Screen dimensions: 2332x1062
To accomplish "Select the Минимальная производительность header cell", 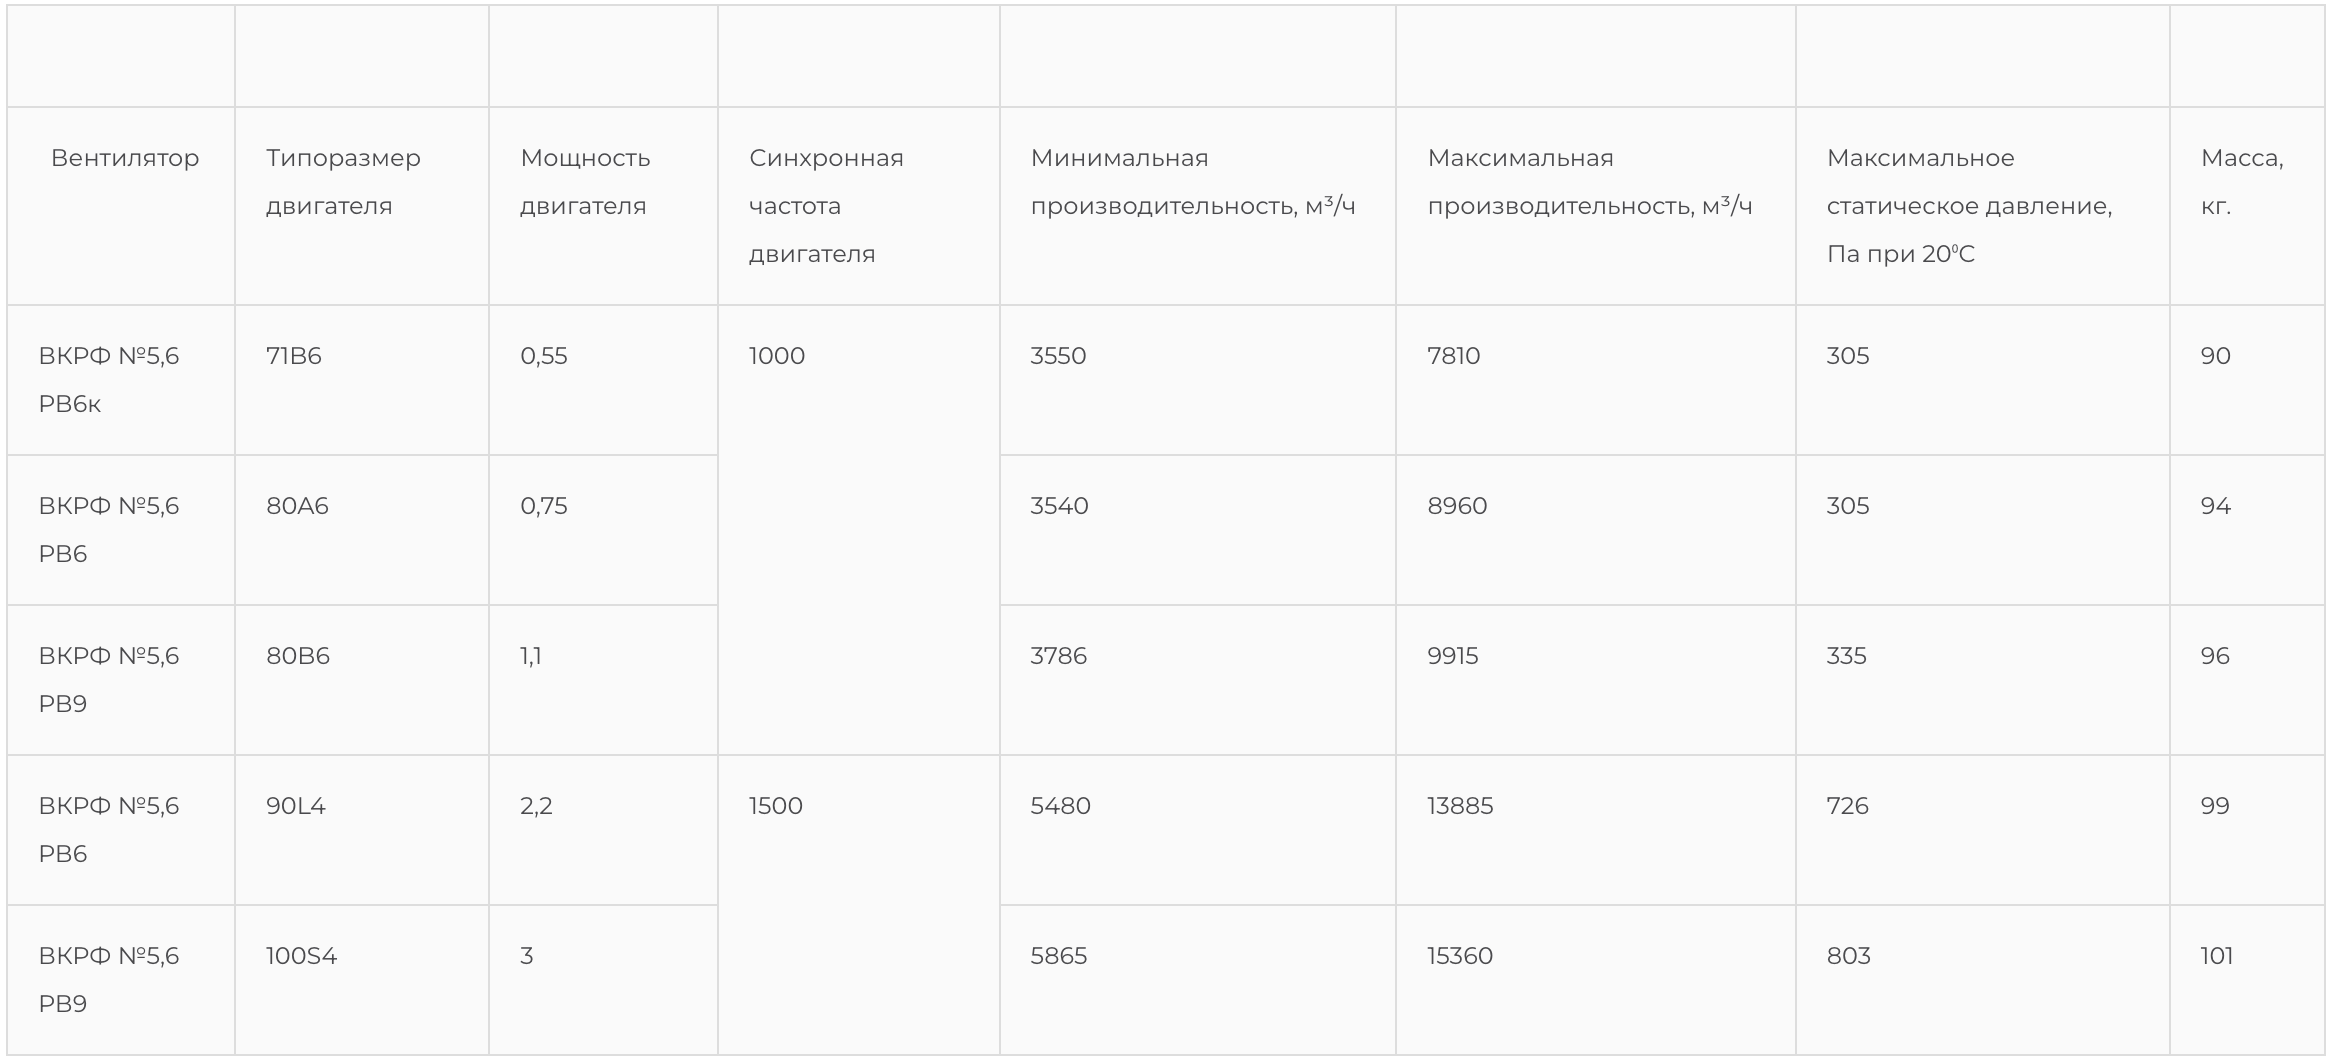I will point(1192,182).
